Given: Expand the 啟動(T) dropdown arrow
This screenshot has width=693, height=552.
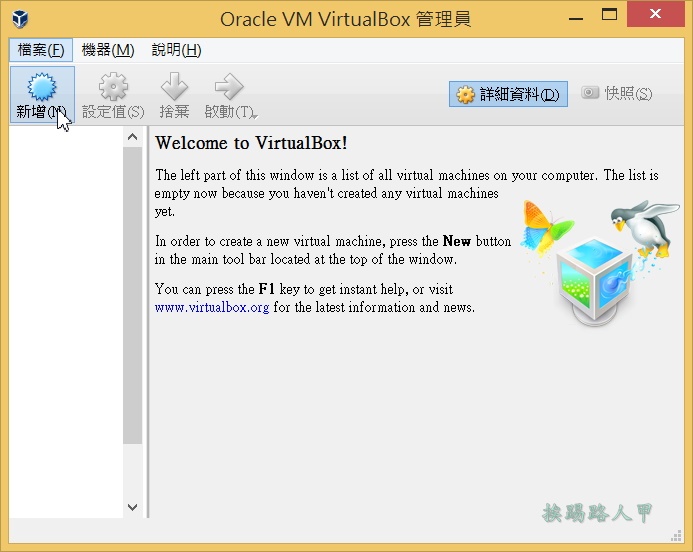Looking at the screenshot, I should 255,116.
